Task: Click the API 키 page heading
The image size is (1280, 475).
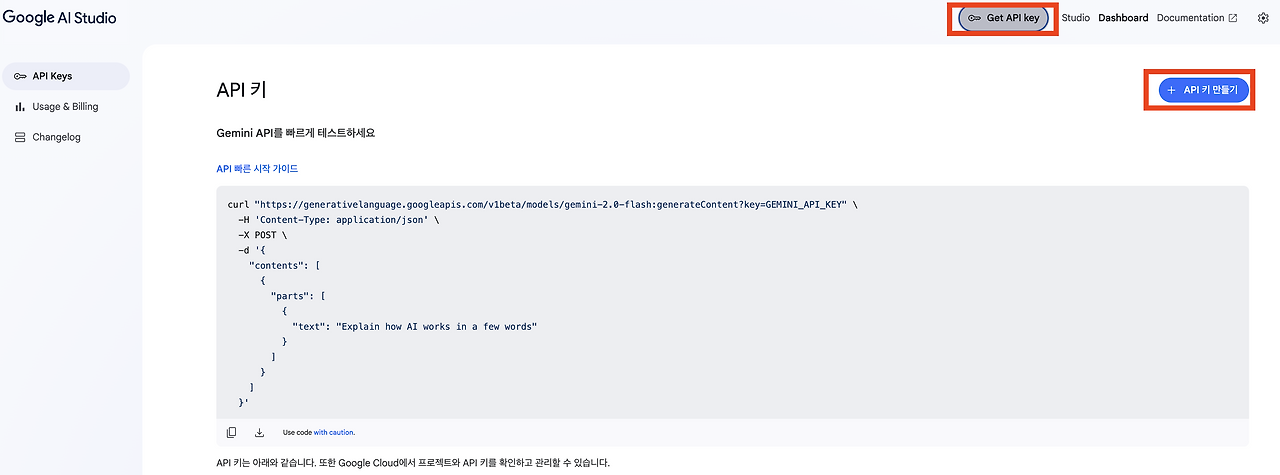Action: pyautogui.click(x=241, y=90)
